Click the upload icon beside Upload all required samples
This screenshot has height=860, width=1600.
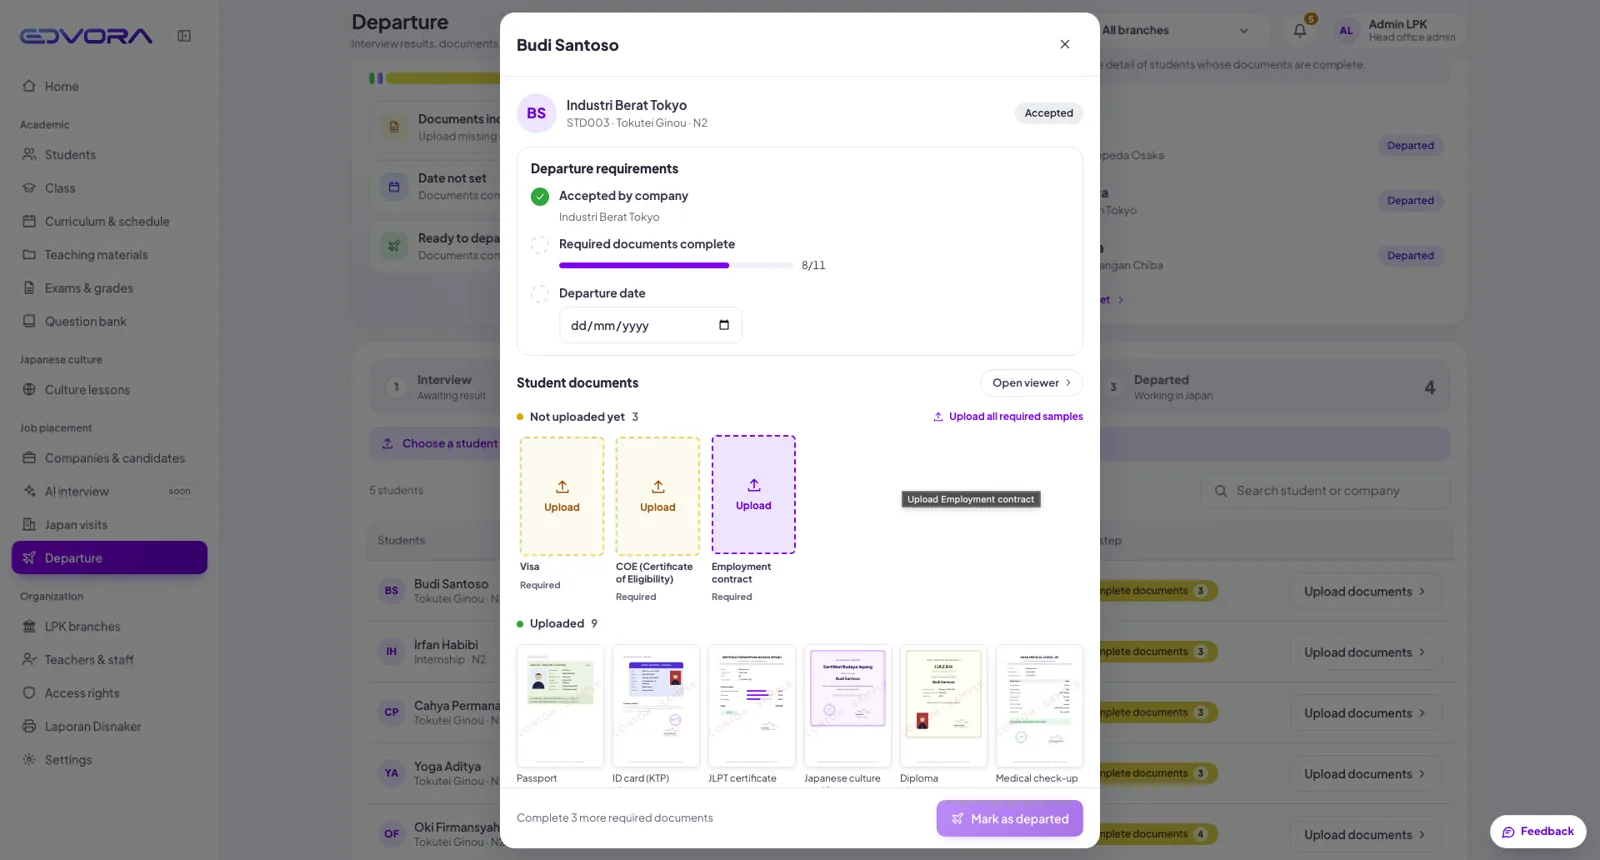pyautogui.click(x=938, y=417)
